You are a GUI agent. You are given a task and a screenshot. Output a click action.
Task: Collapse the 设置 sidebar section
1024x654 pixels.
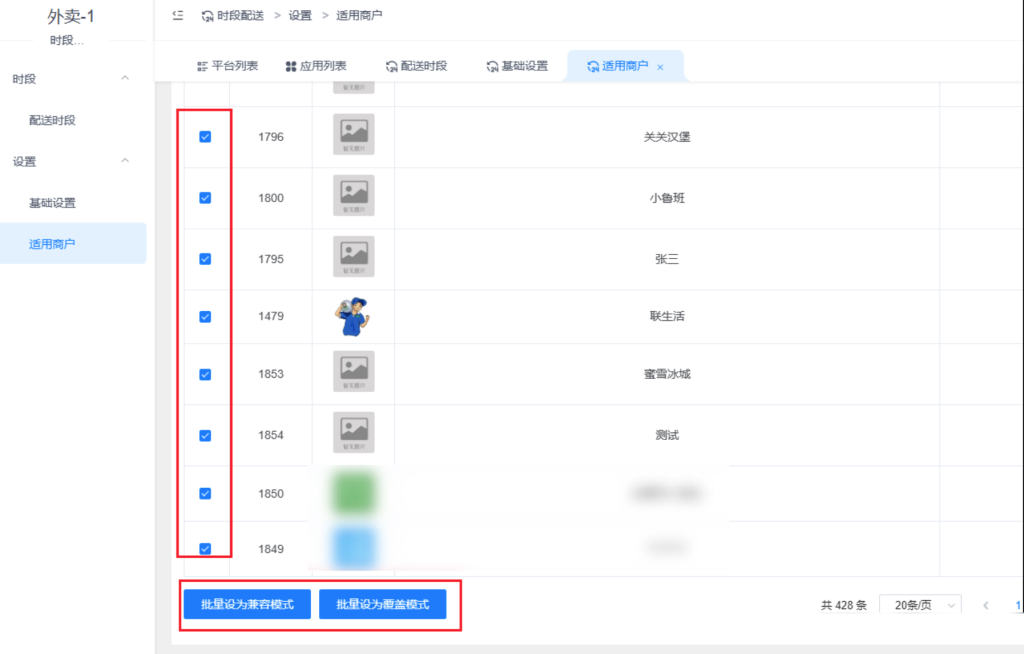pos(125,161)
